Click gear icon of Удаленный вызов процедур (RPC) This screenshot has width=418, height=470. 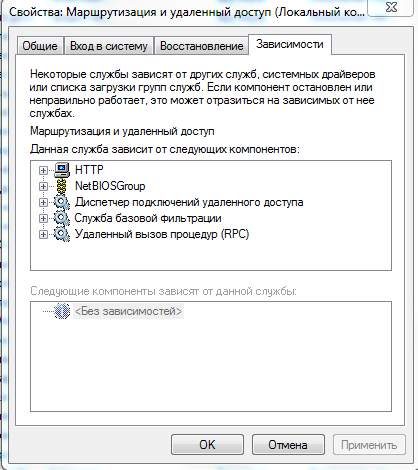click(x=62, y=234)
